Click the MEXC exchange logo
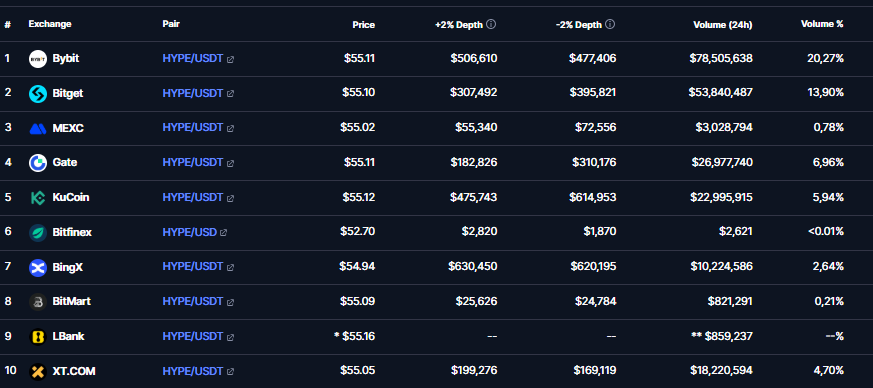Screen dimensions: 873x388 (38, 129)
